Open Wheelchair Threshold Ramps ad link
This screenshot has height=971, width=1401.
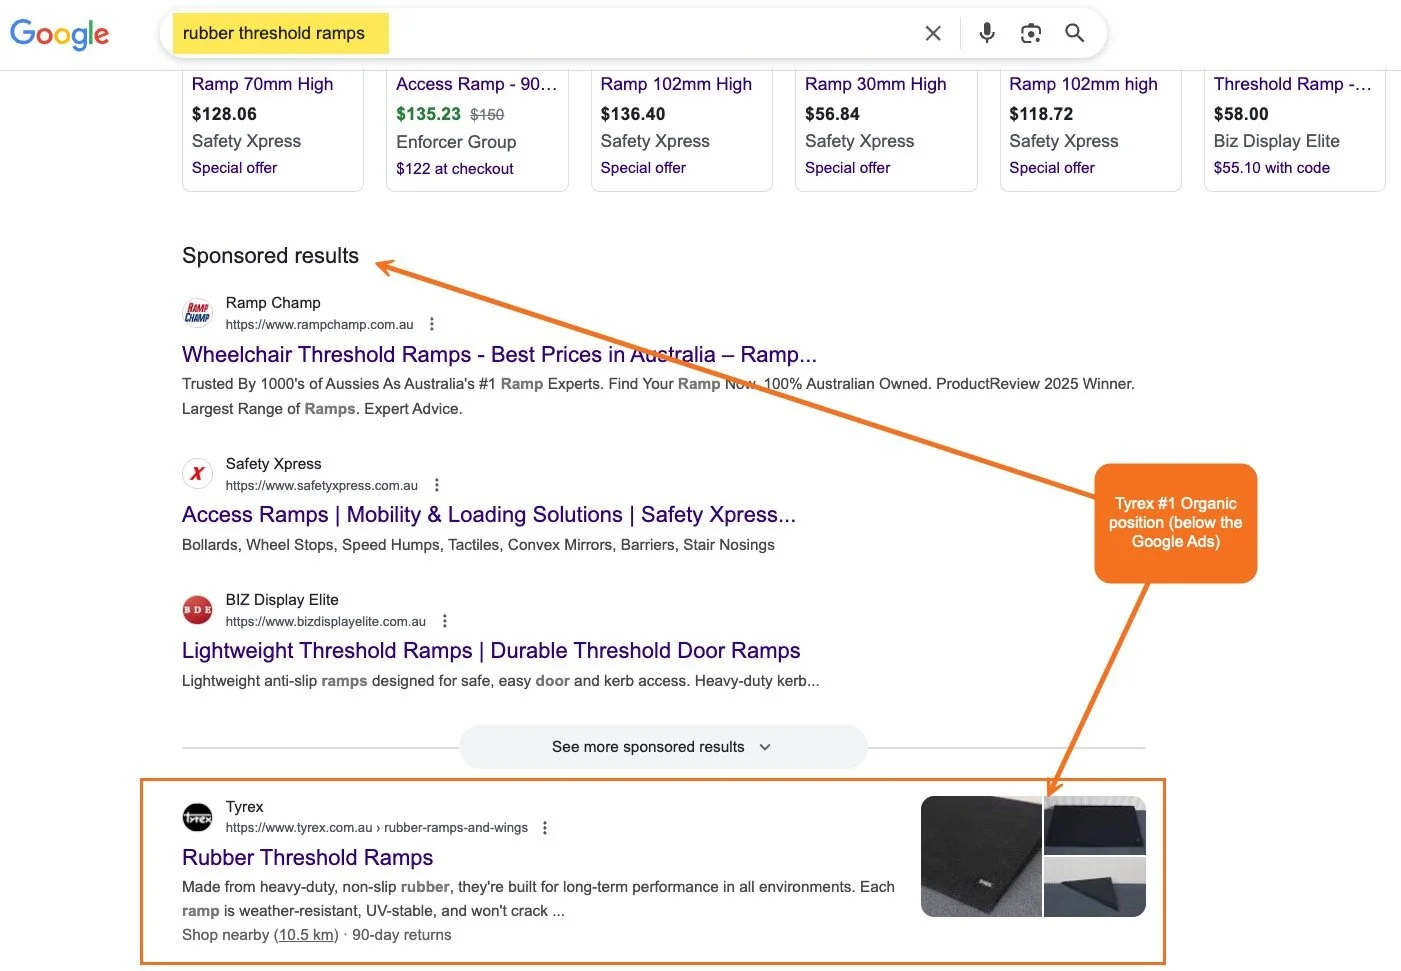pos(499,354)
